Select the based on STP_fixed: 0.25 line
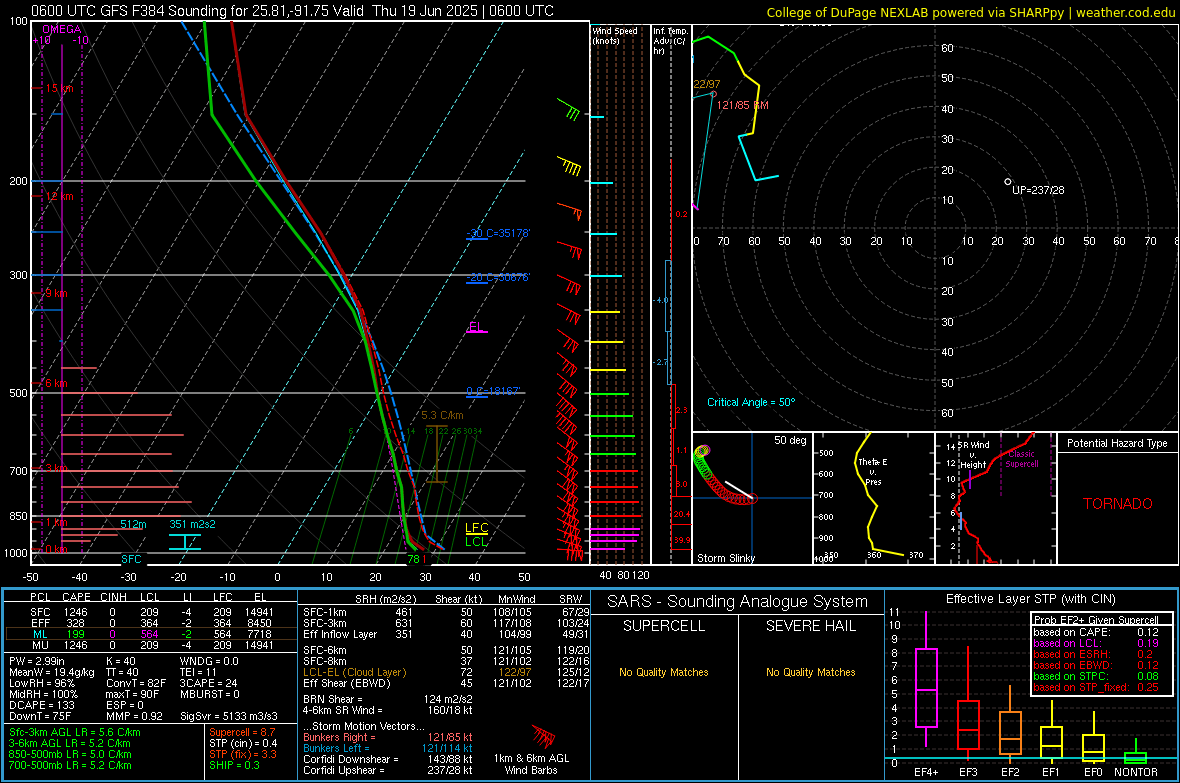Screen dimensions: 1180x783 point(1096,687)
